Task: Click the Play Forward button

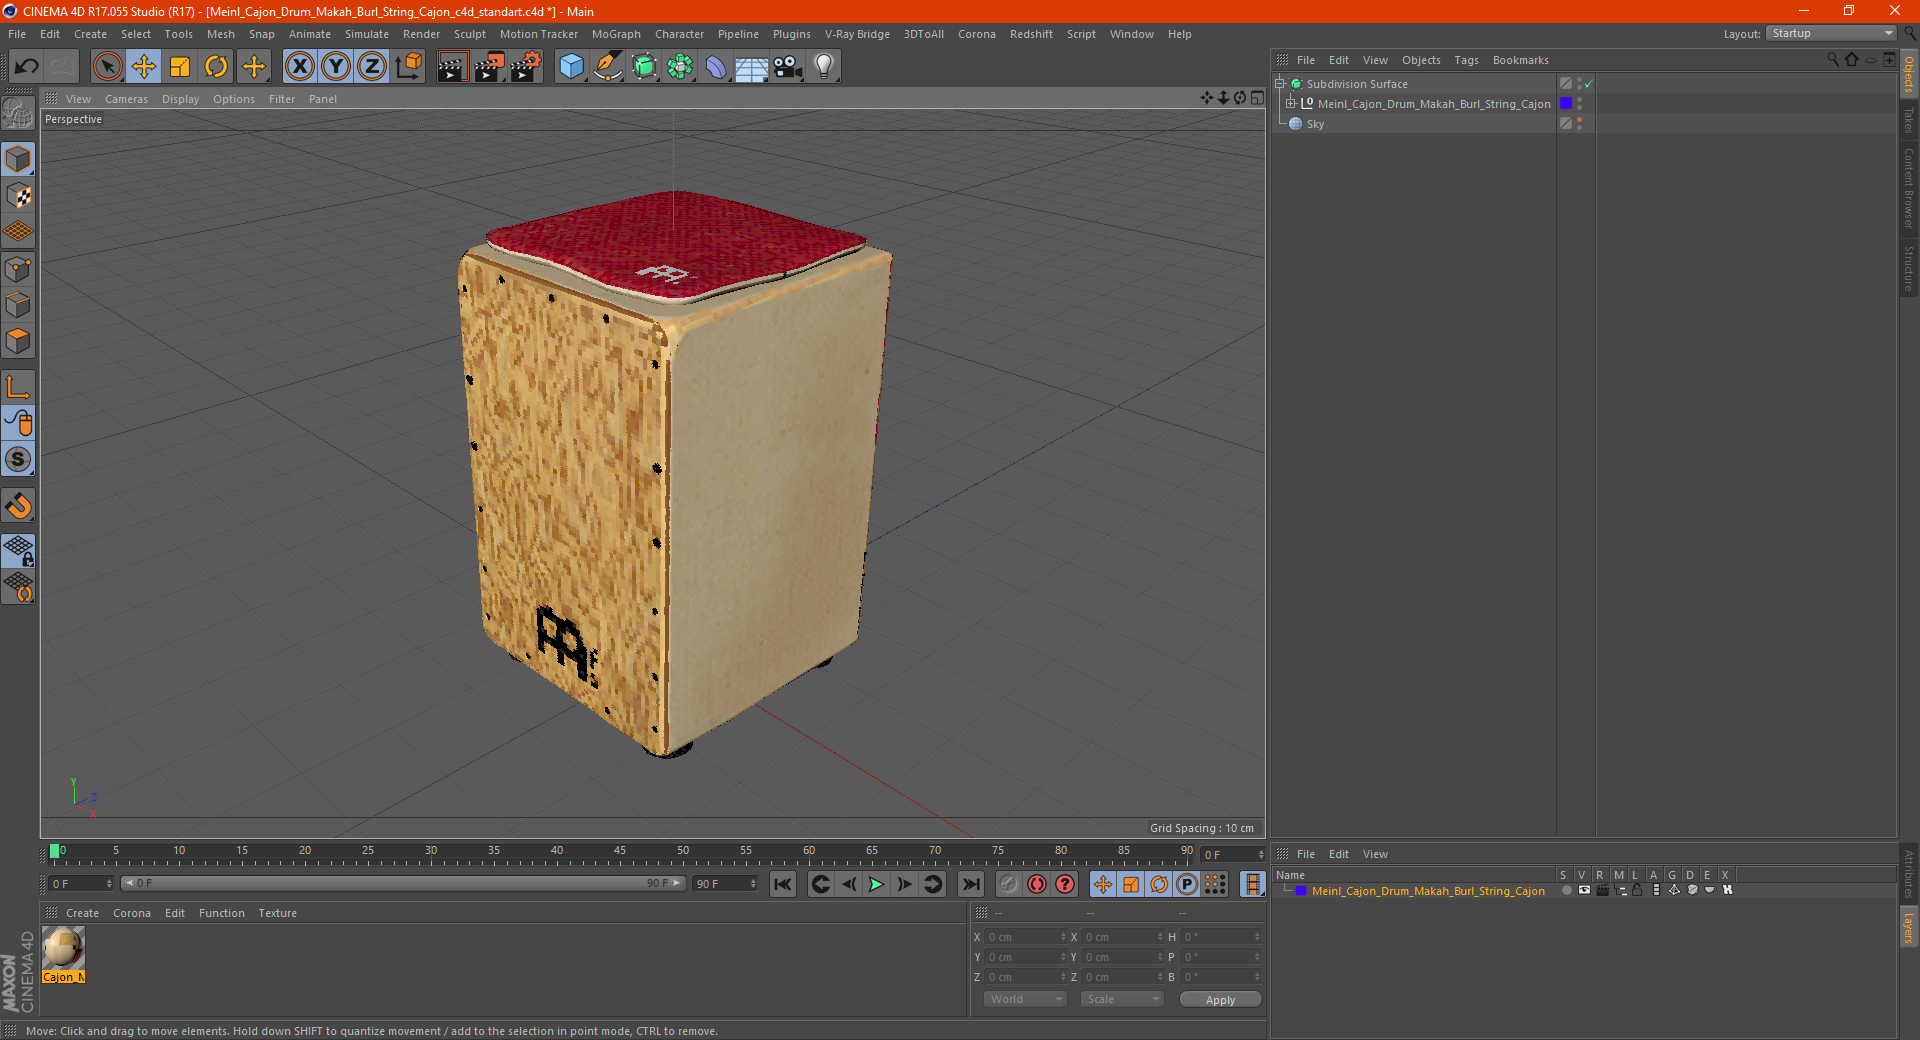Action: click(x=876, y=884)
